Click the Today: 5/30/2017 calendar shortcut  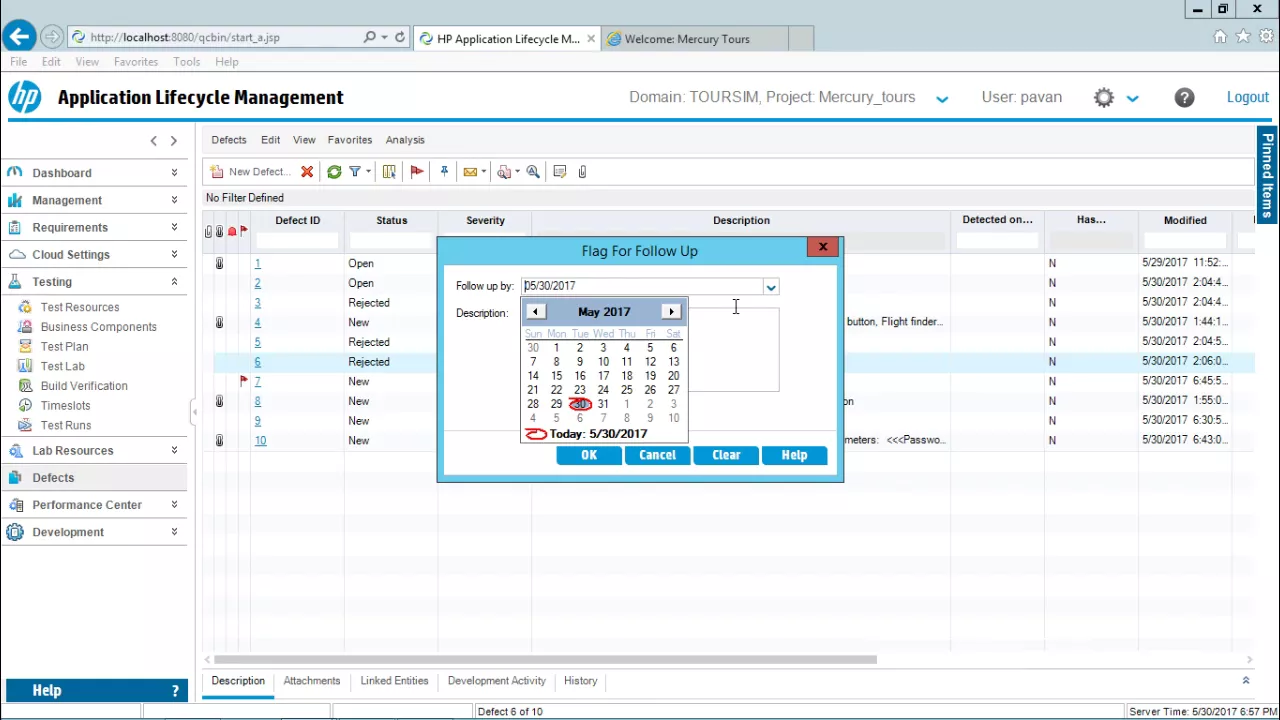[587, 434]
